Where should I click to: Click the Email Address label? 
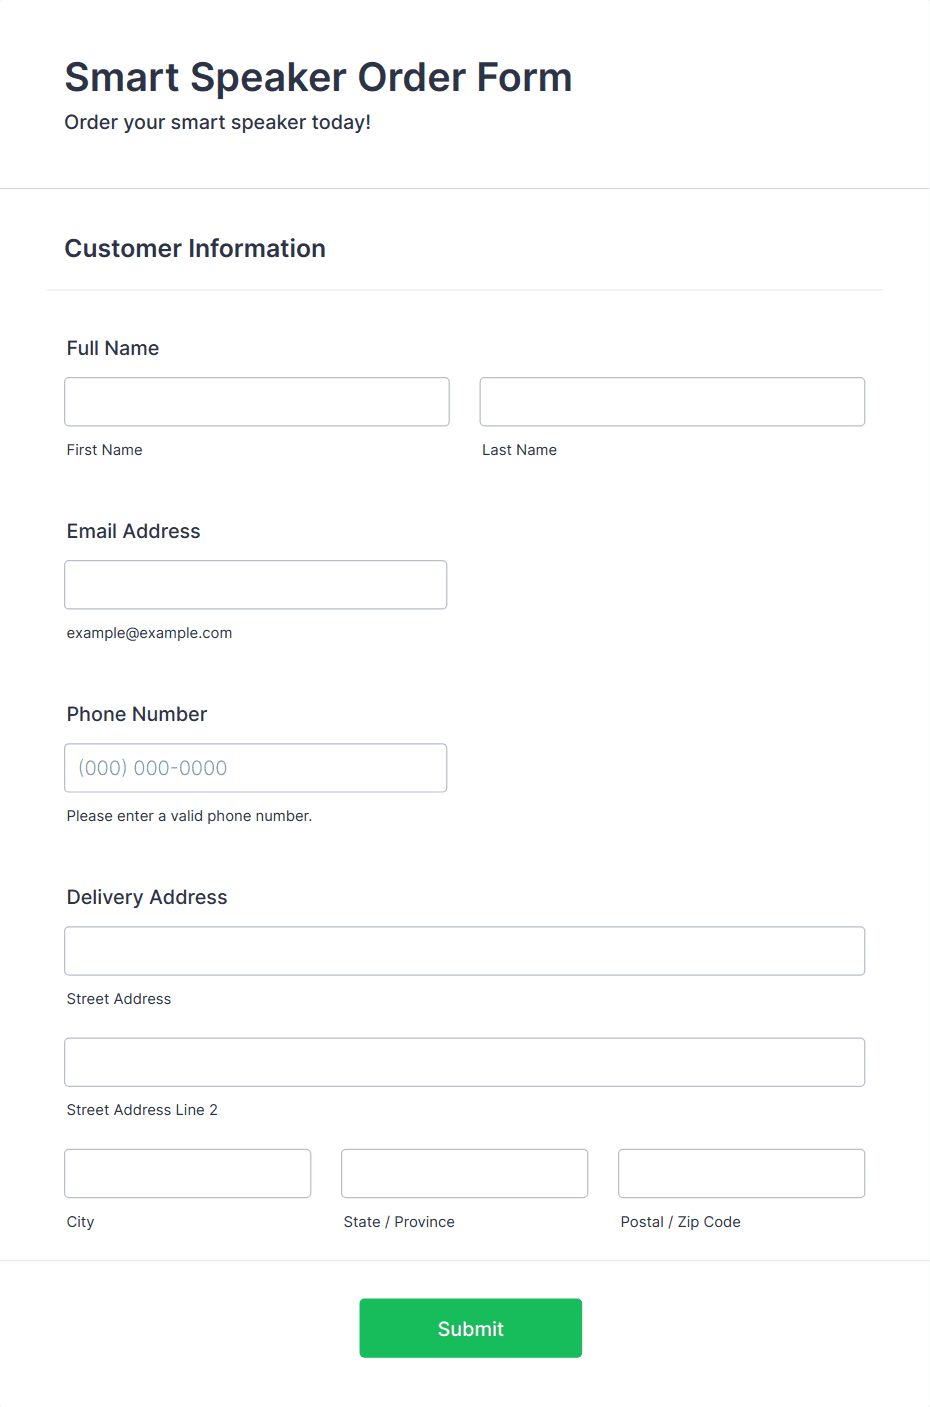click(134, 531)
